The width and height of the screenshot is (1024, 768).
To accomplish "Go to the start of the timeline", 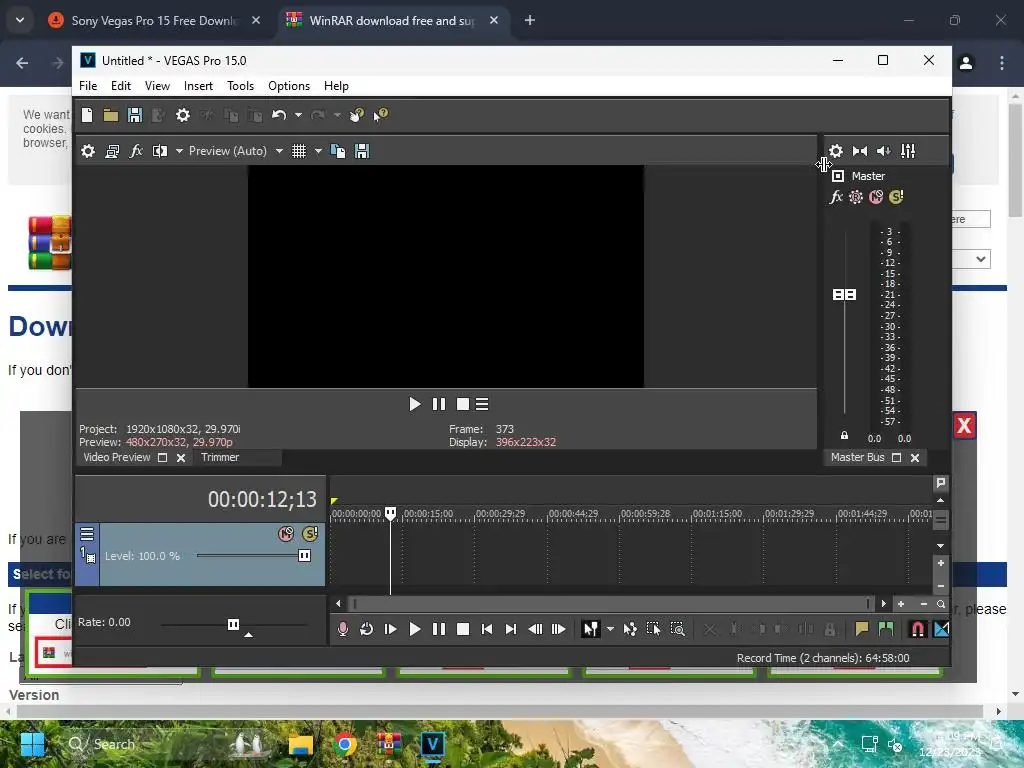I will click(487, 629).
